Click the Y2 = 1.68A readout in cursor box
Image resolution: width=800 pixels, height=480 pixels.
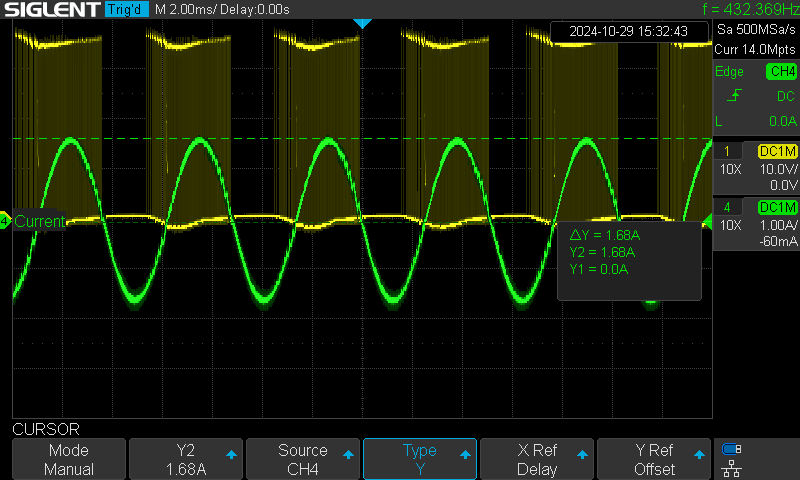(x=602, y=252)
